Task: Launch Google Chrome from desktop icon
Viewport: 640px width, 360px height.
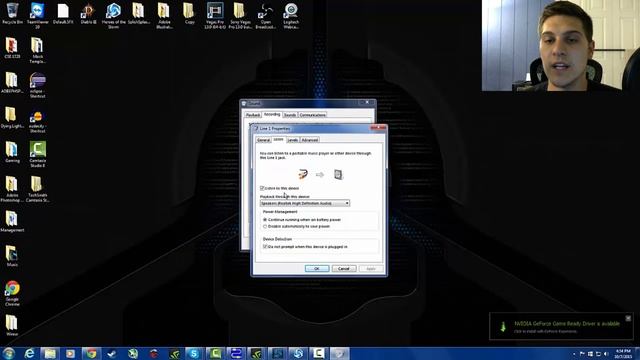Action: click(x=12, y=293)
